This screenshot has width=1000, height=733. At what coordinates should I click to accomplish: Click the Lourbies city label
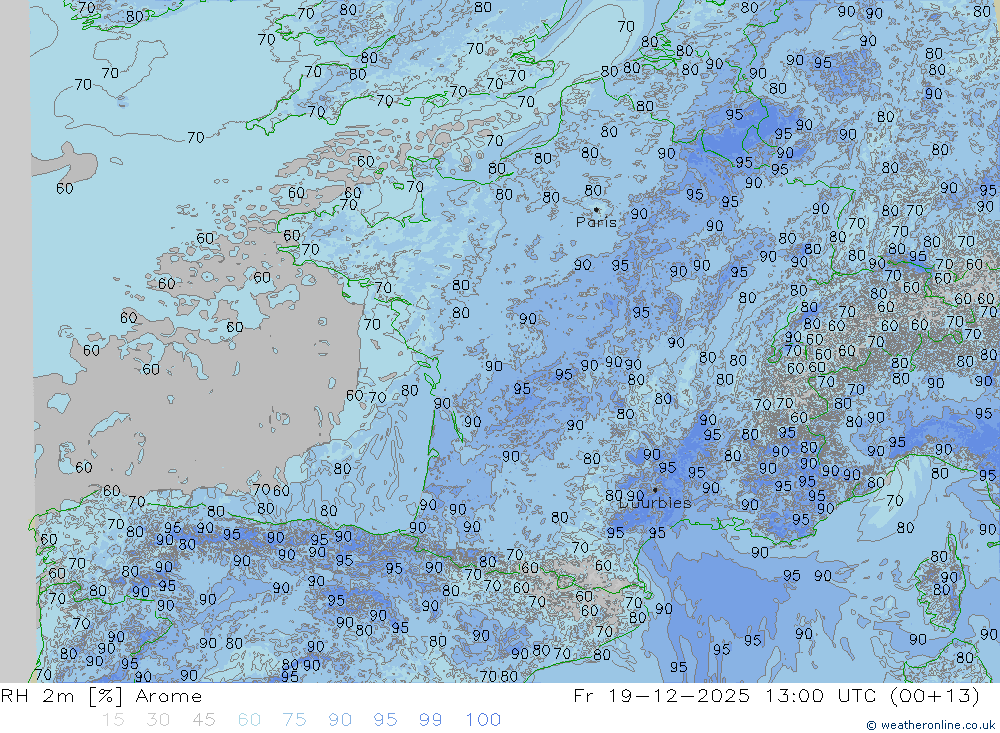pyautogui.click(x=656, y=503)
